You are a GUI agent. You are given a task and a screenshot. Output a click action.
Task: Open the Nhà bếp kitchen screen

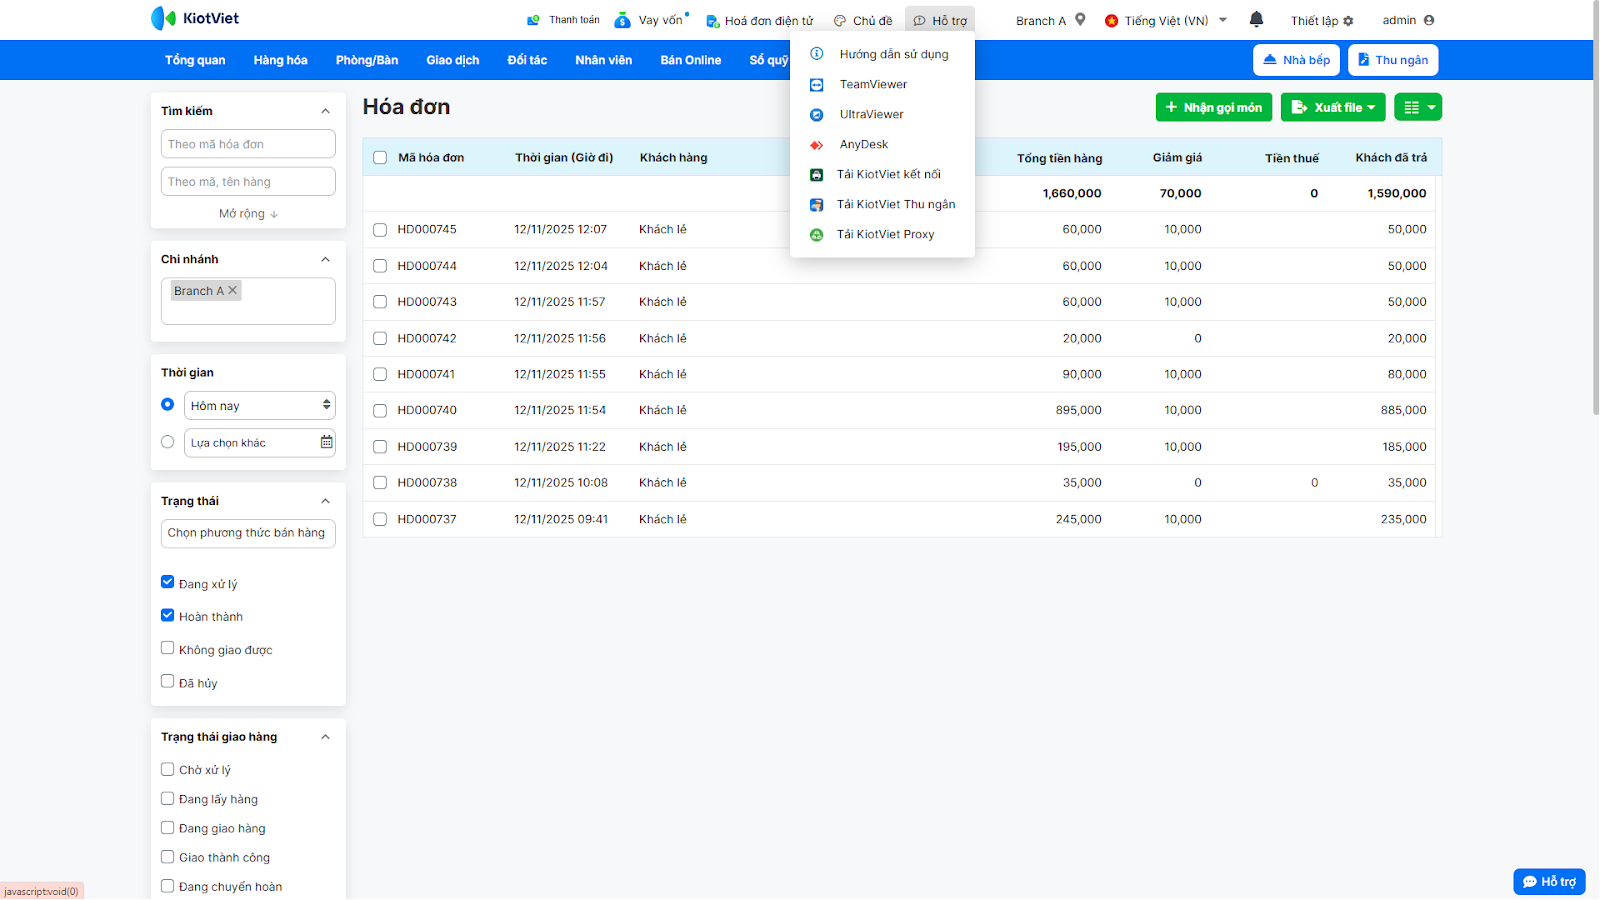[x=1297, y=60]
